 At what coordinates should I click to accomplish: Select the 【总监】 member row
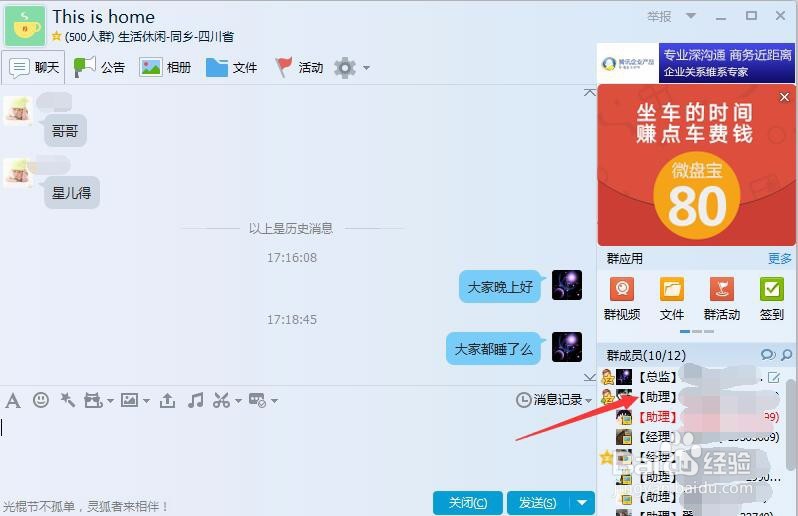click(x=692, y=377)
